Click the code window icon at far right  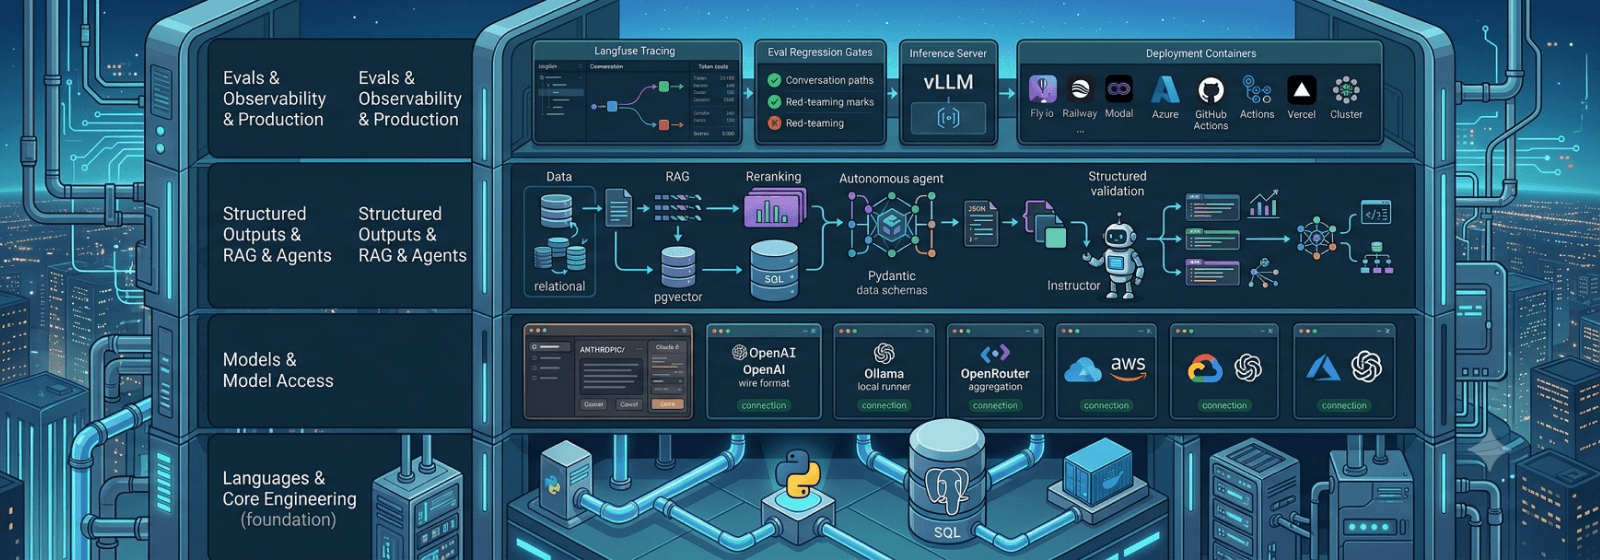1376,213
